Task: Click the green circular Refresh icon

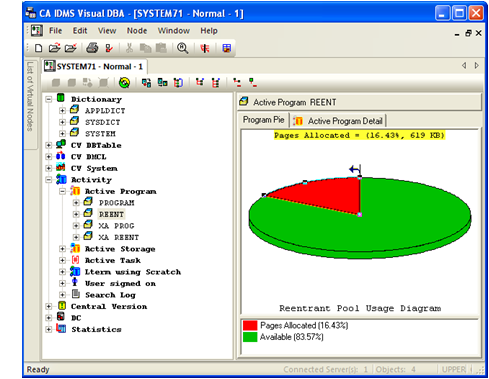Action: tap(124, 83)
